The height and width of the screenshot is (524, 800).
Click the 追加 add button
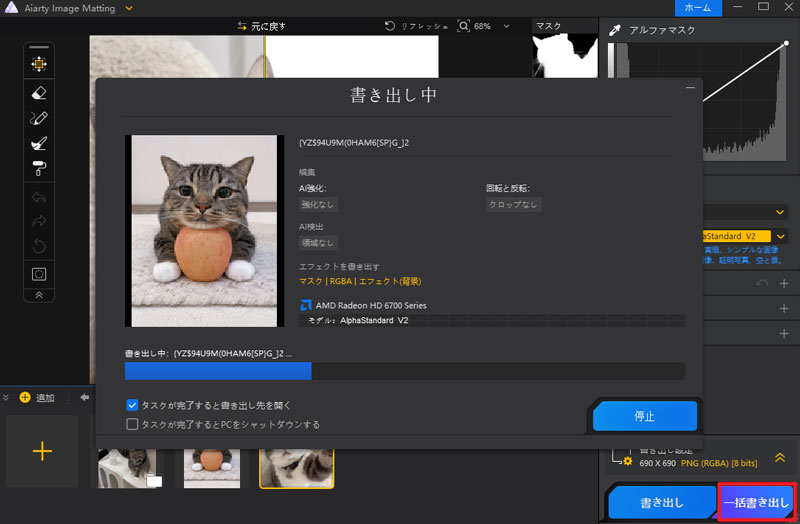[37, 397]
